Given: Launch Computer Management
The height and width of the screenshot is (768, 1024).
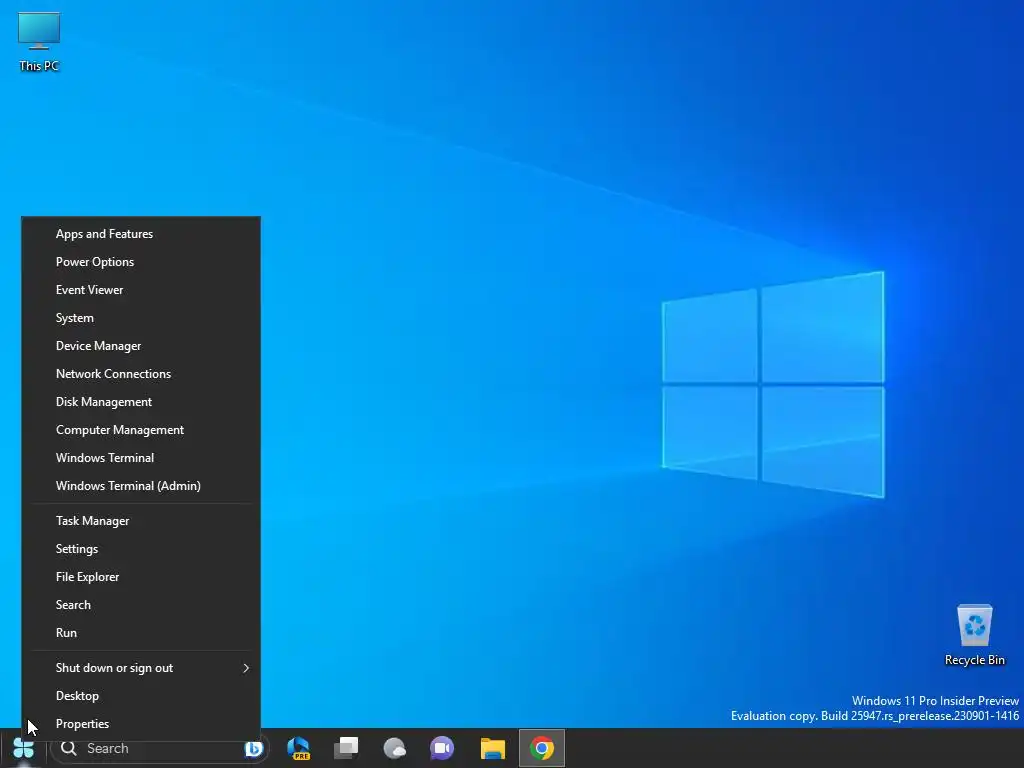Looking at the screenshot, I should [141, 430].
